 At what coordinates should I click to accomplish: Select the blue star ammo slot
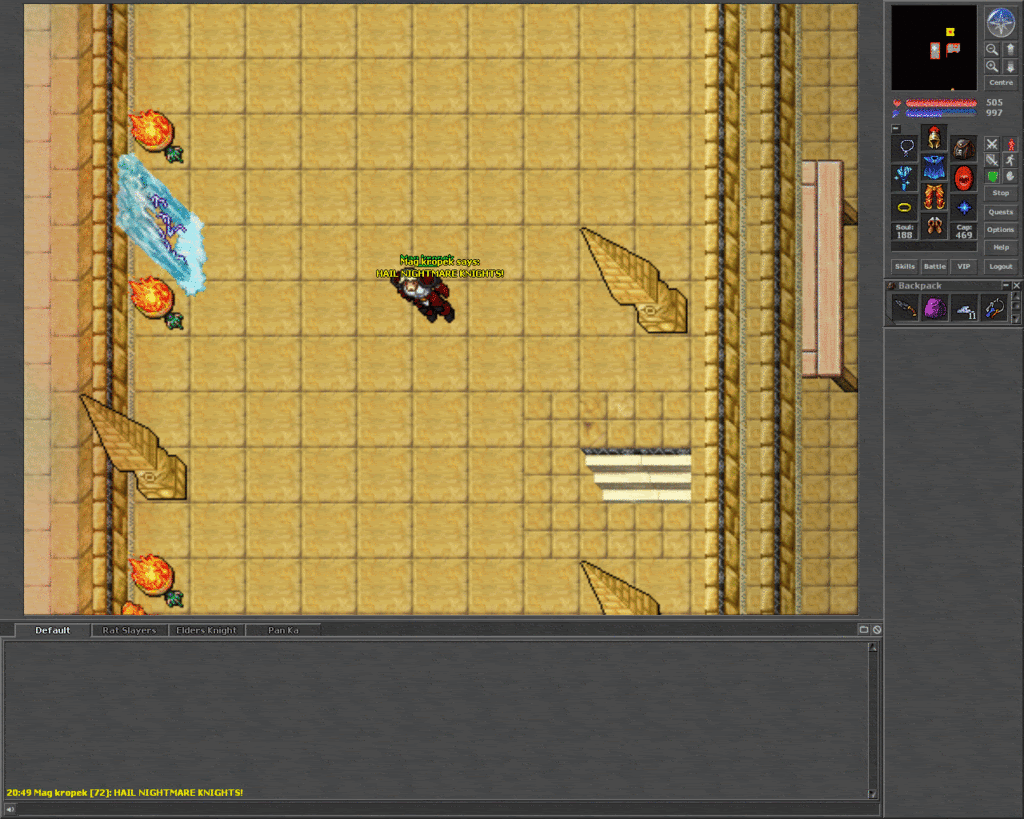coord(964,207)
